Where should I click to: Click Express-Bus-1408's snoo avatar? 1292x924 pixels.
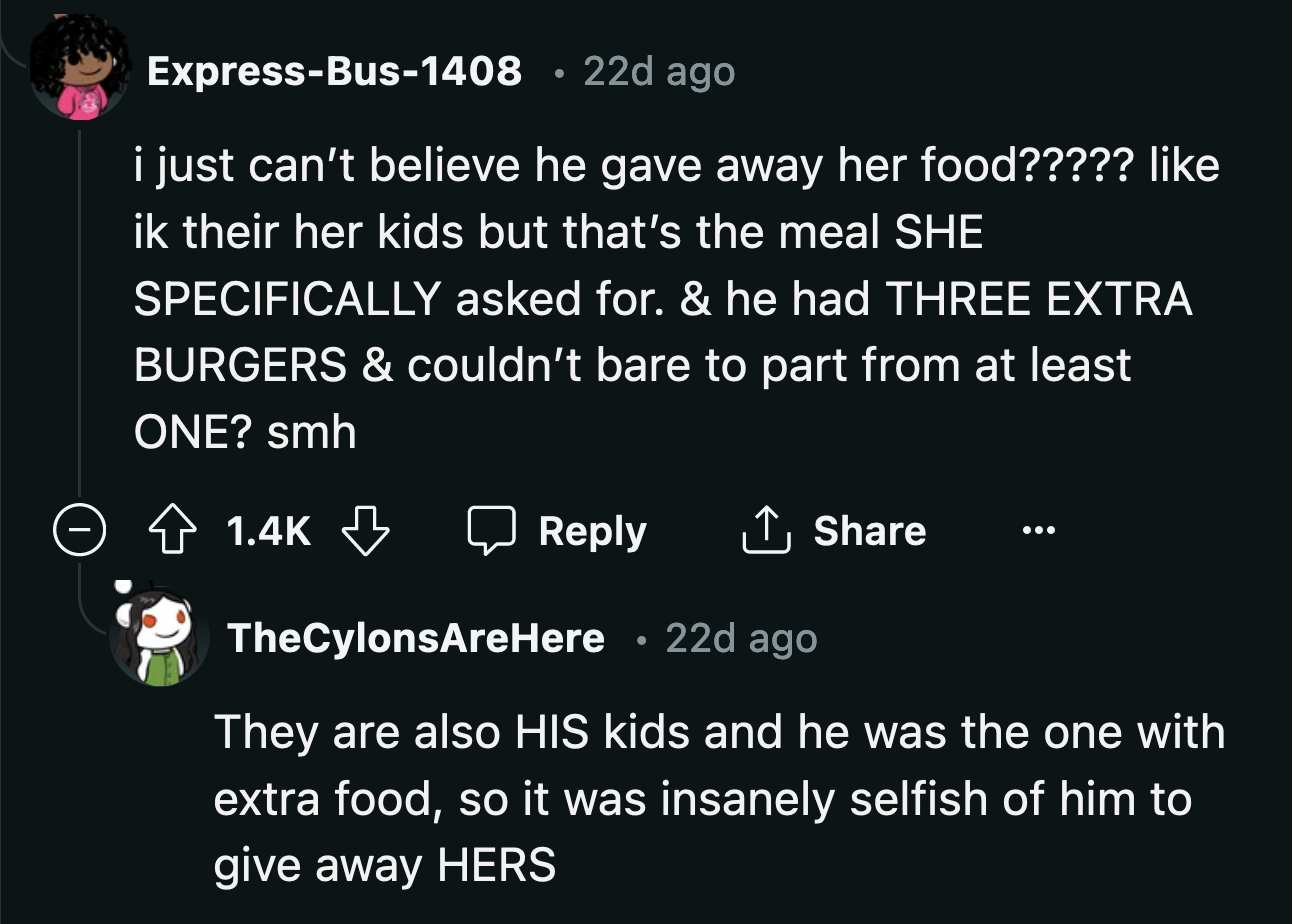pyautogui.click(x=78, y=72)
